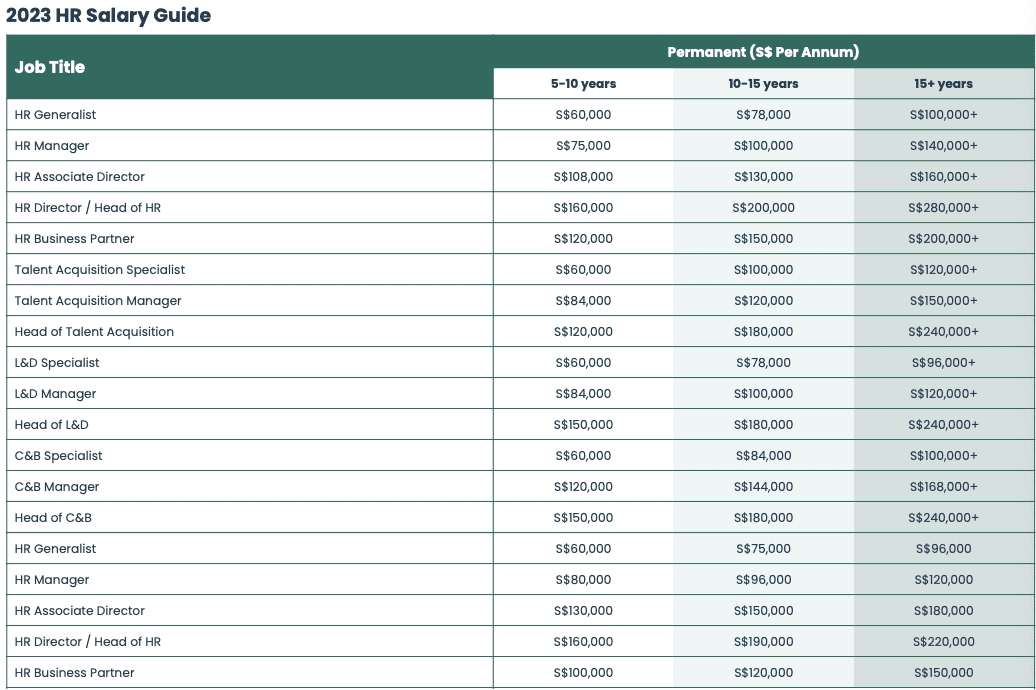Select the L&D Specialist job title
The width and height of the screenshot is (1036, 690).
(57, 363)
